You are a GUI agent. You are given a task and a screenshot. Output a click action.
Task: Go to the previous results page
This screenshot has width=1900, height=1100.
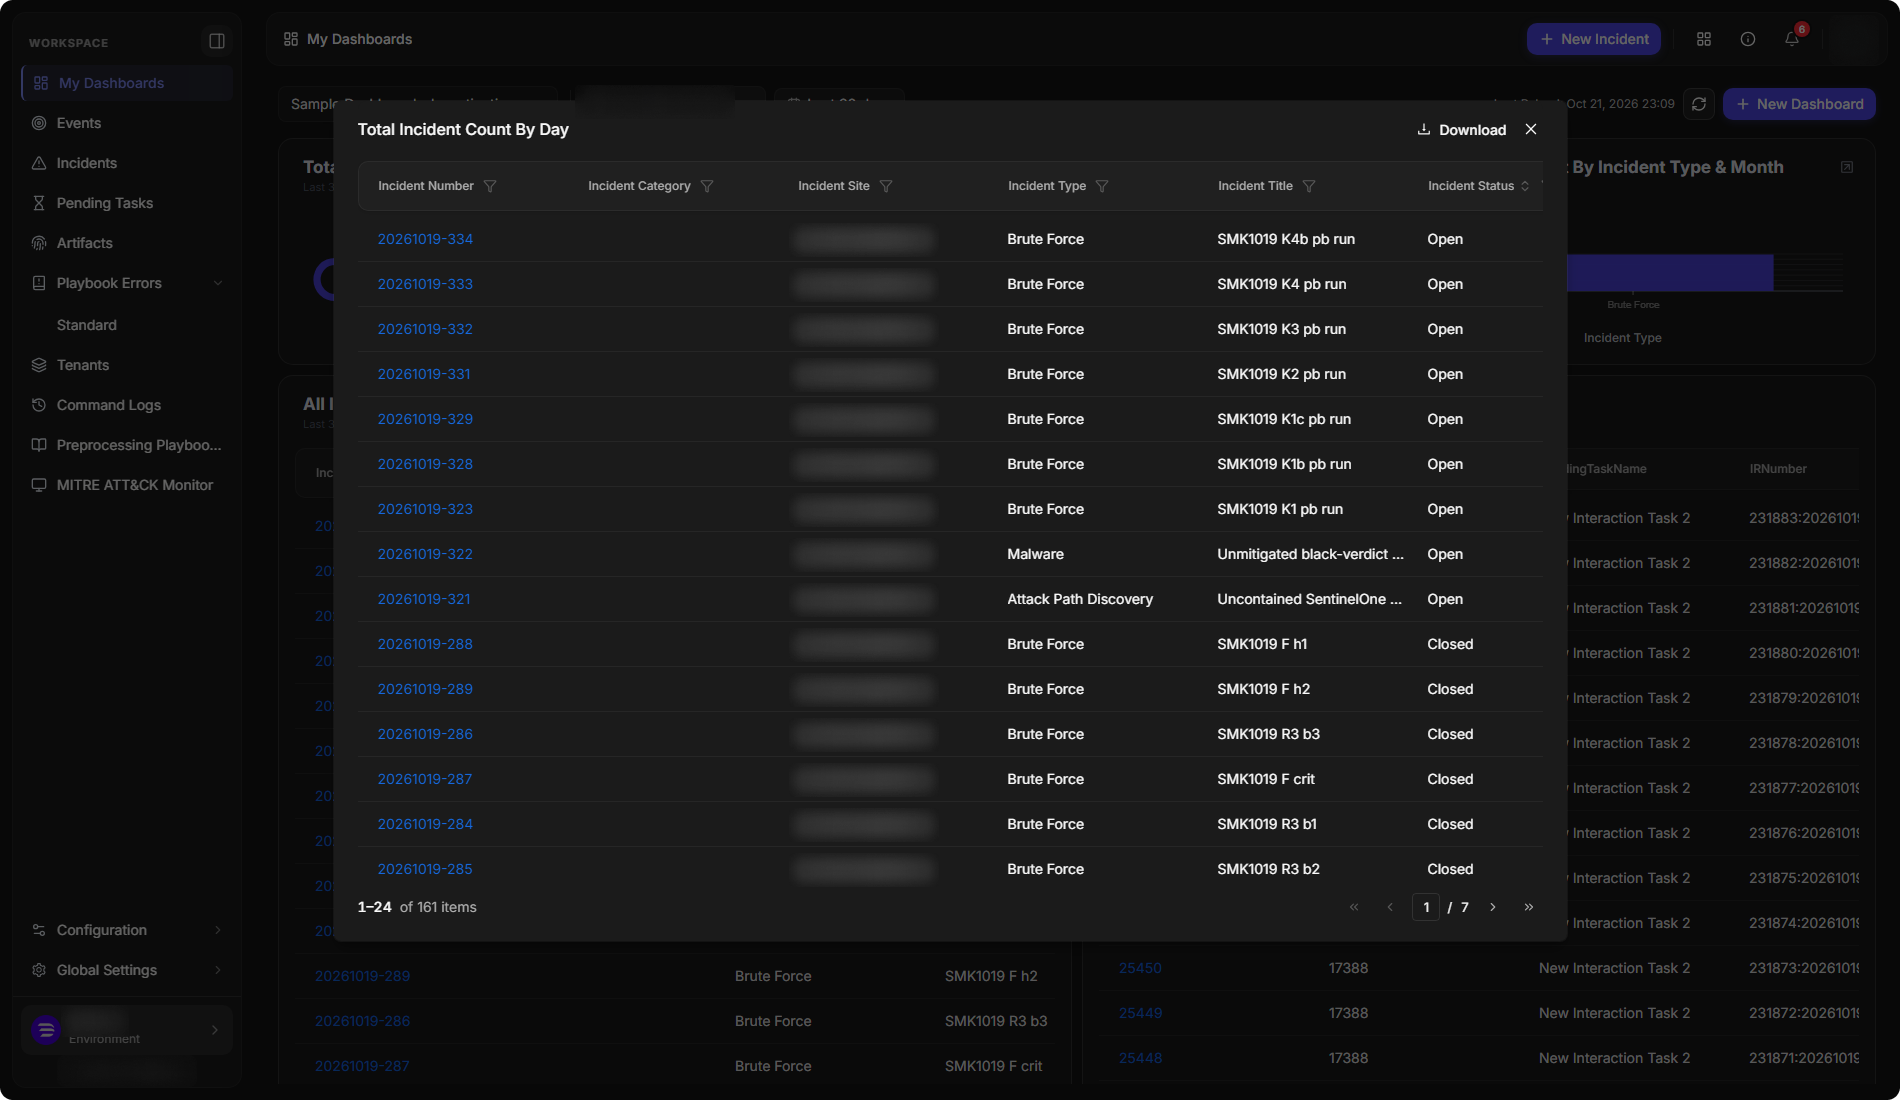1390,907
